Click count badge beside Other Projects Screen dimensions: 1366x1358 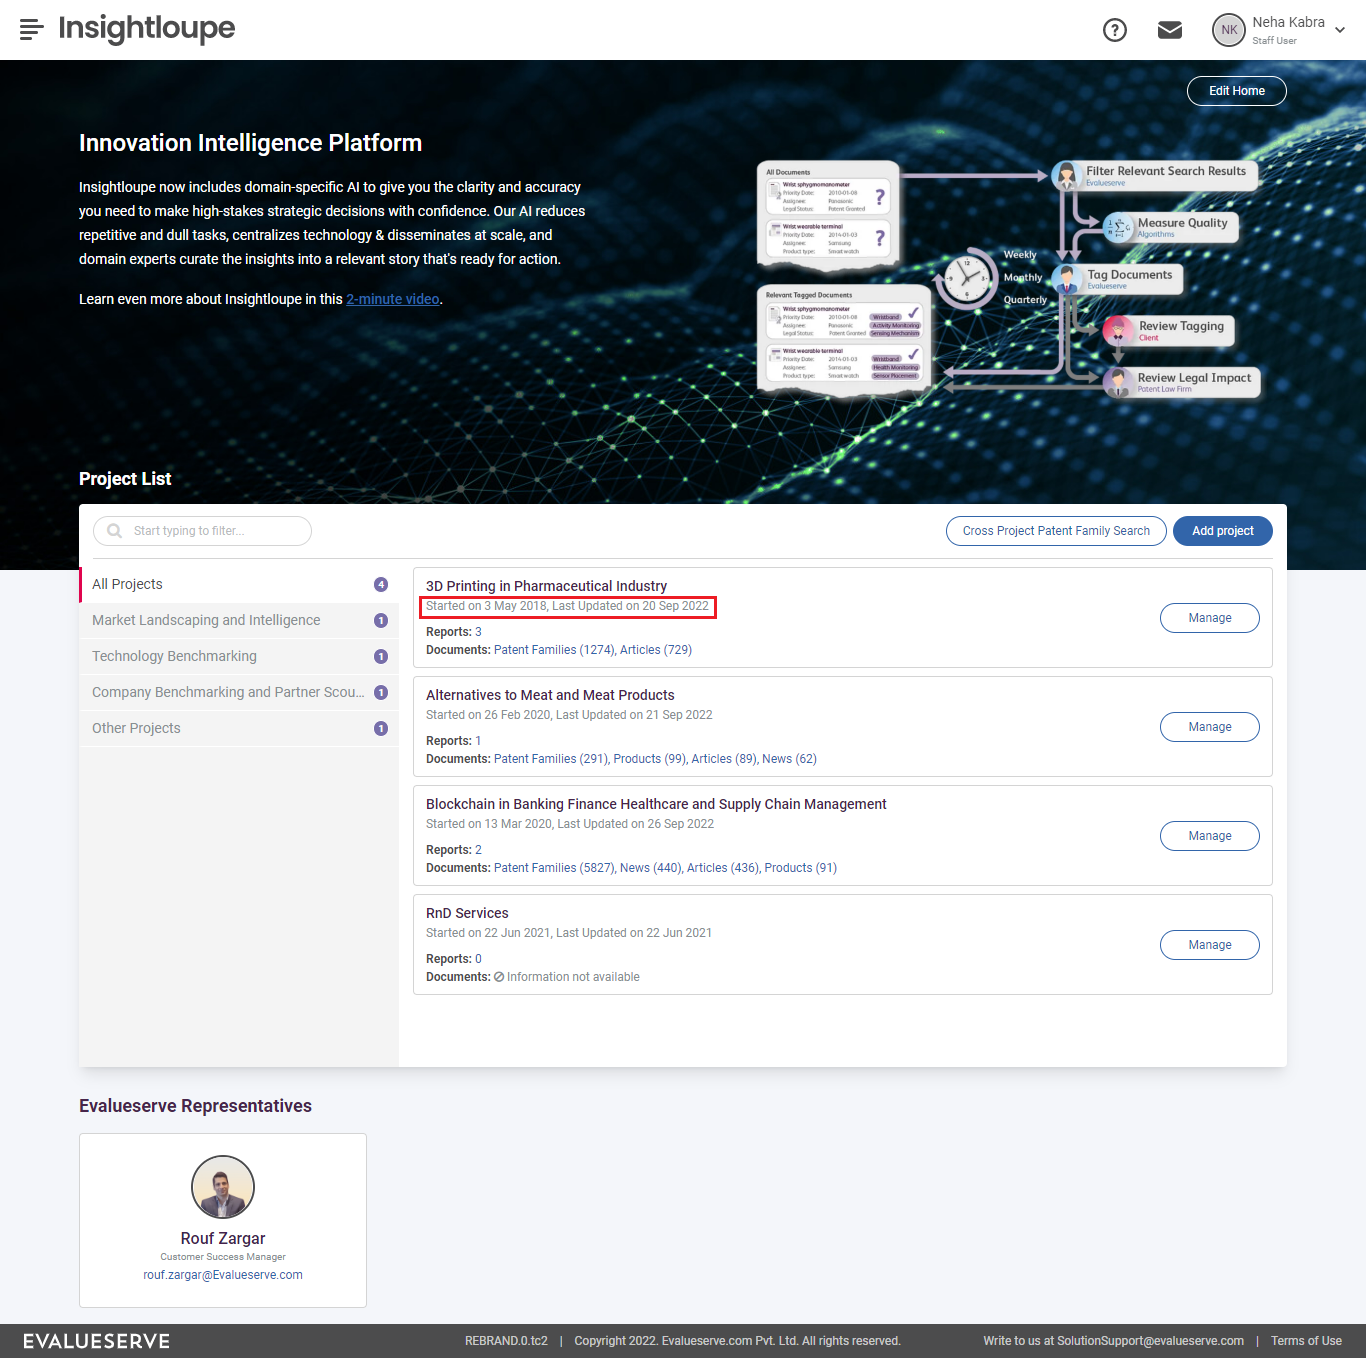point(381,728)
